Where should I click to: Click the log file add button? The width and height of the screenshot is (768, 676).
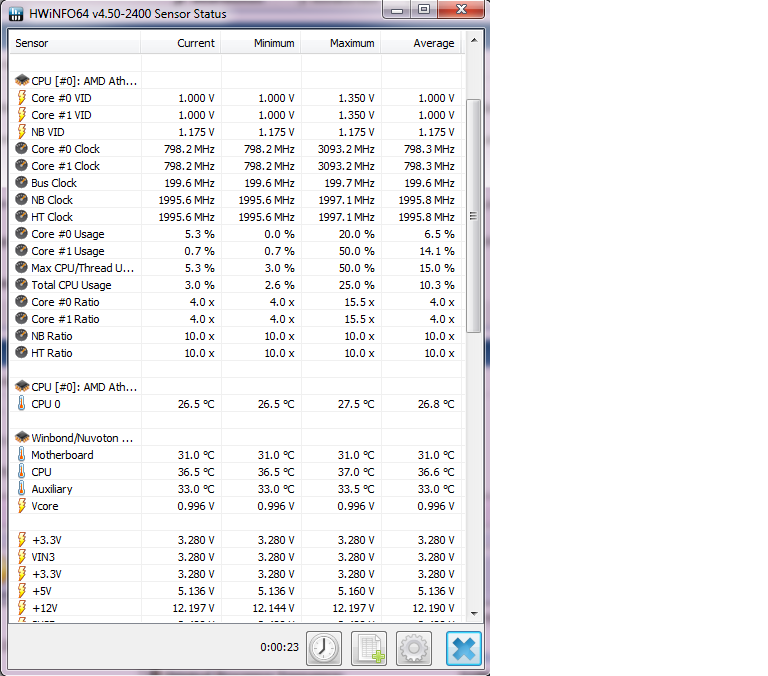click(x=369, y=648)
